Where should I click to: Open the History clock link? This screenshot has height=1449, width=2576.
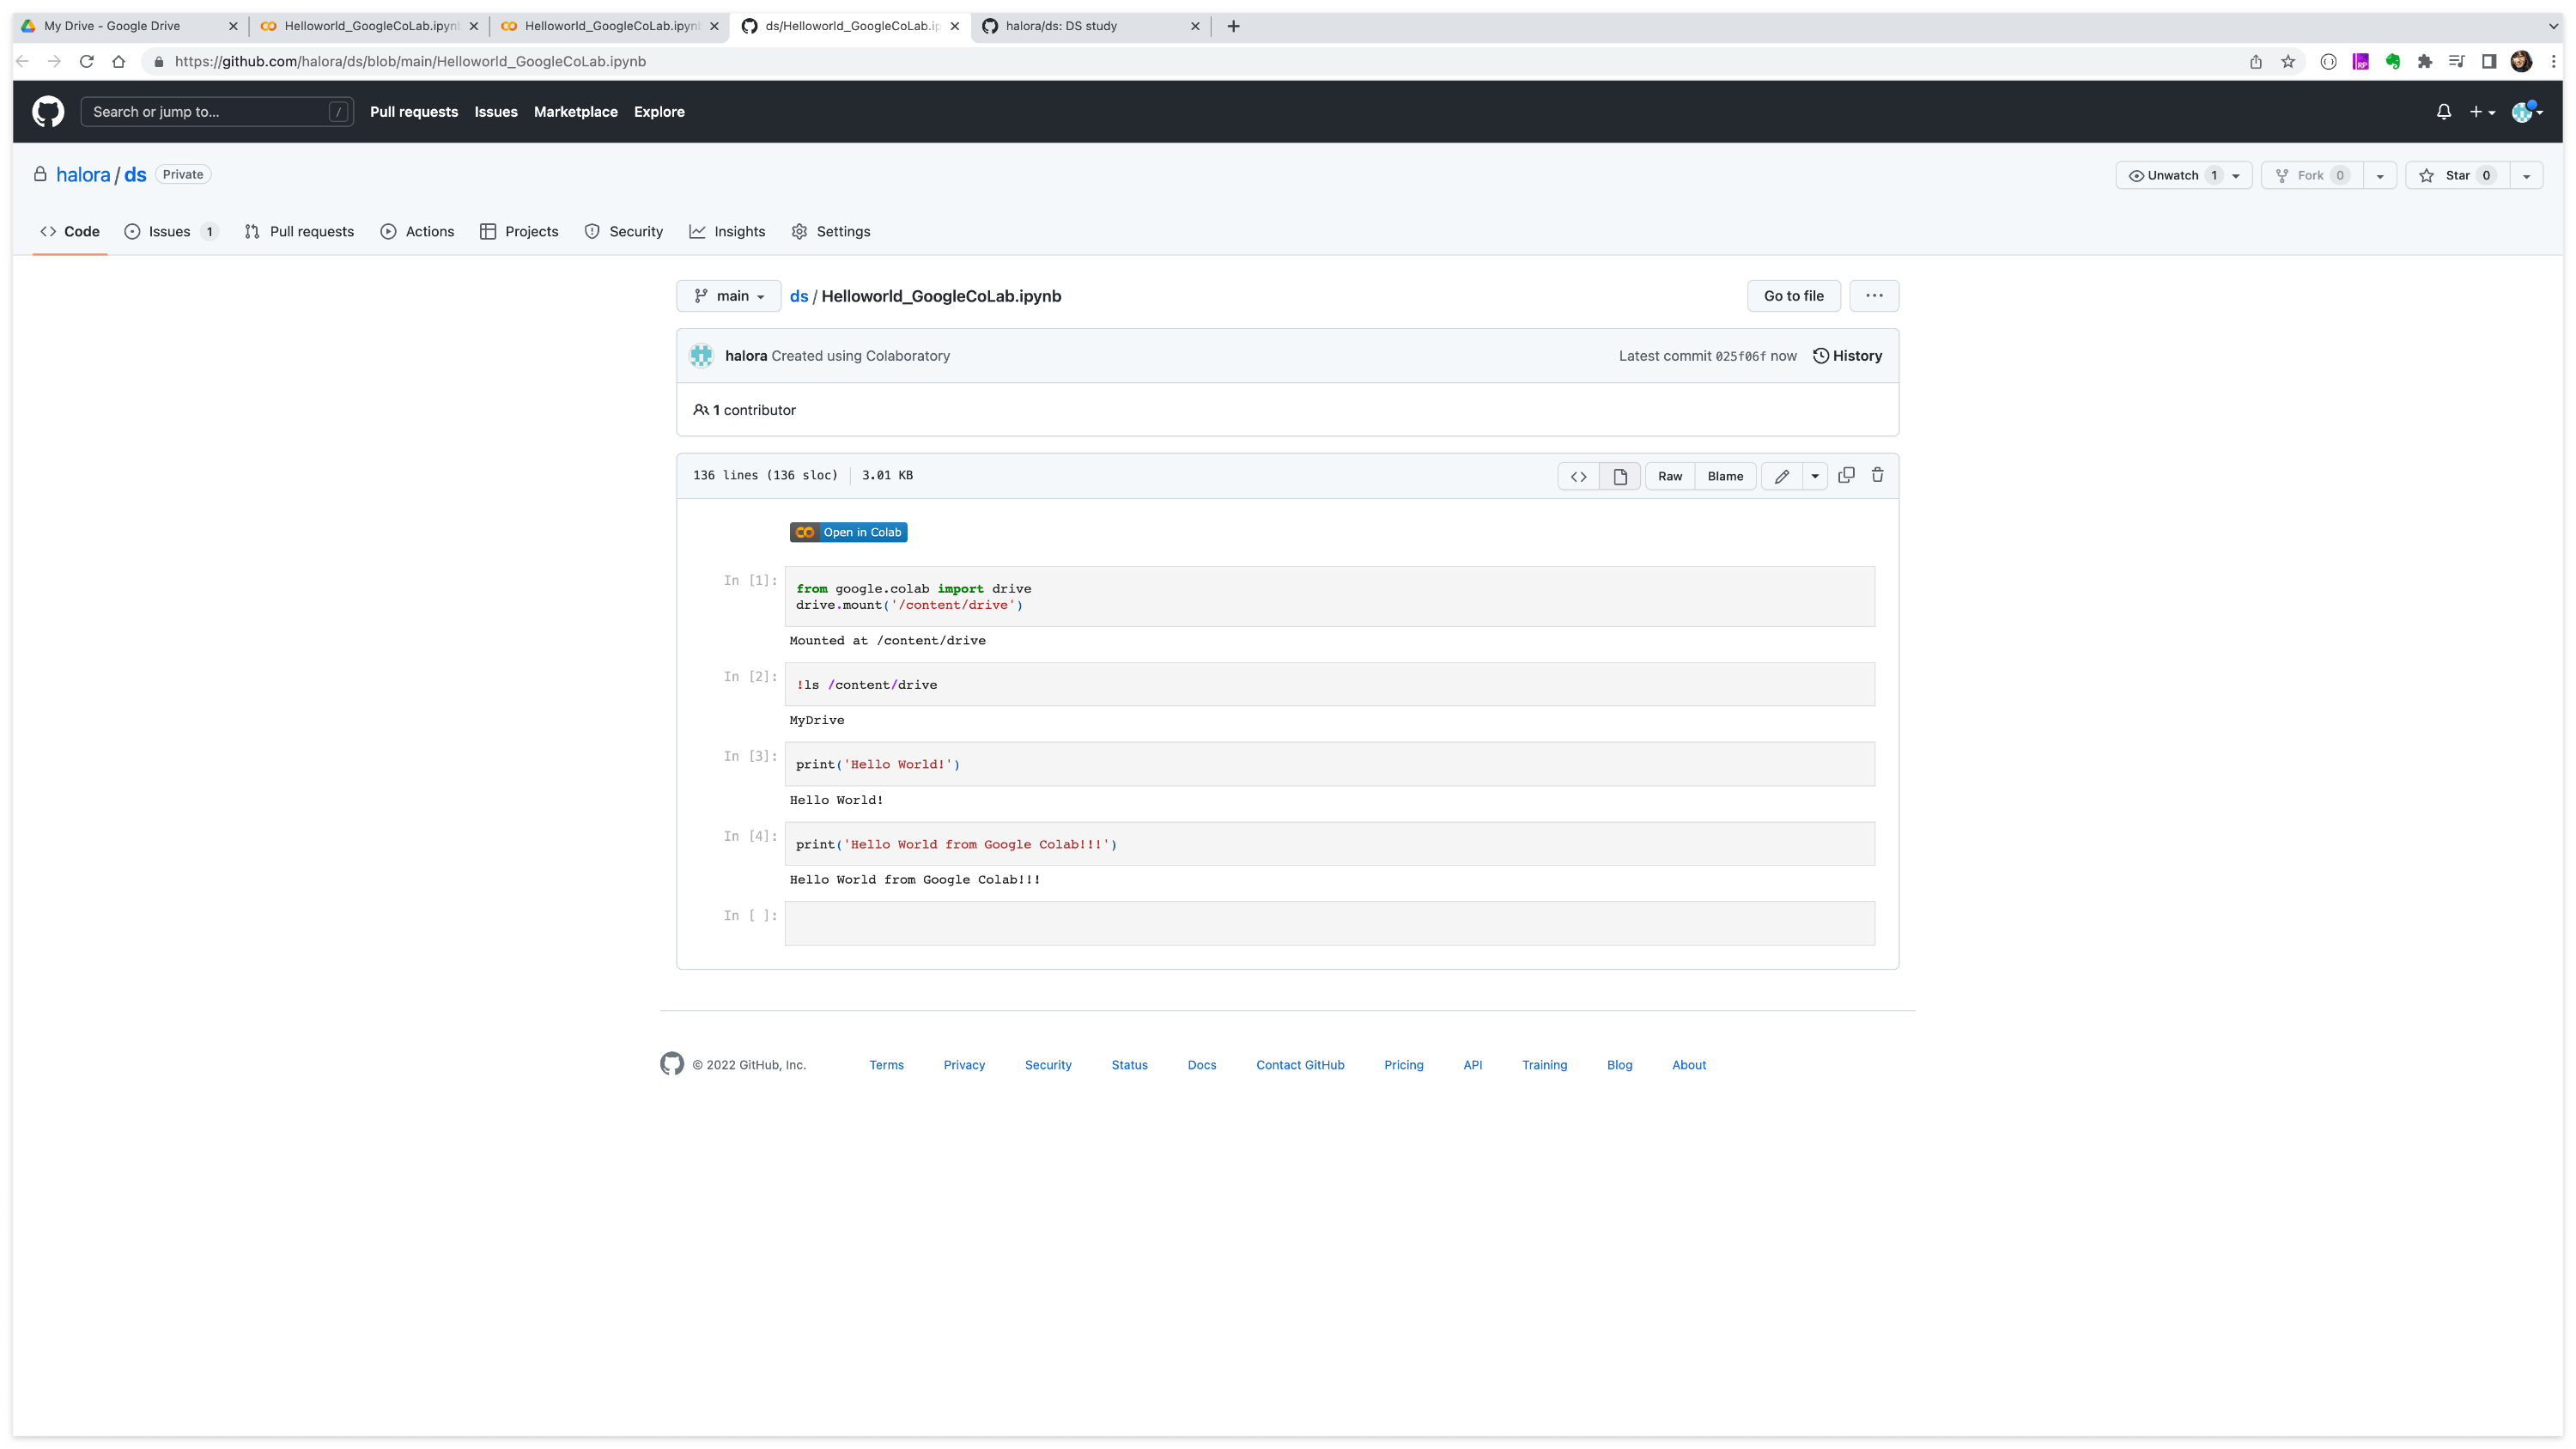click(x=1847, y=355)
